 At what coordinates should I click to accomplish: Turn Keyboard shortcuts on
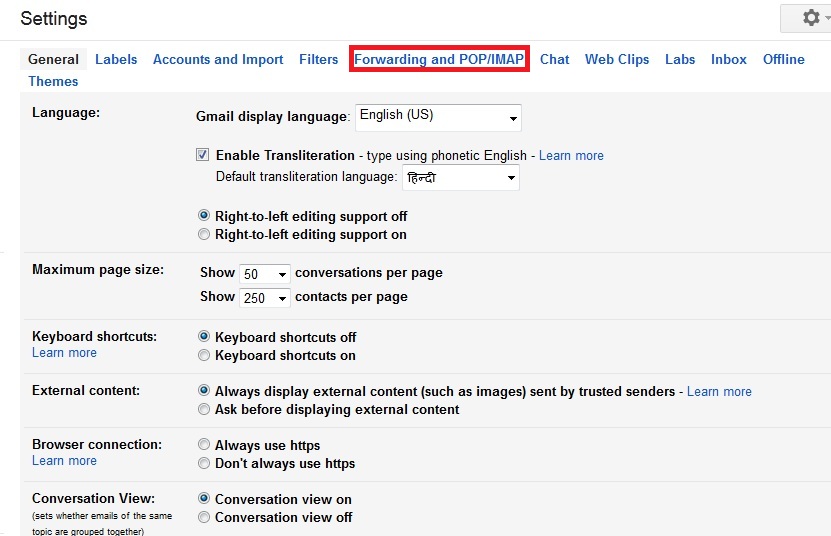204,355
